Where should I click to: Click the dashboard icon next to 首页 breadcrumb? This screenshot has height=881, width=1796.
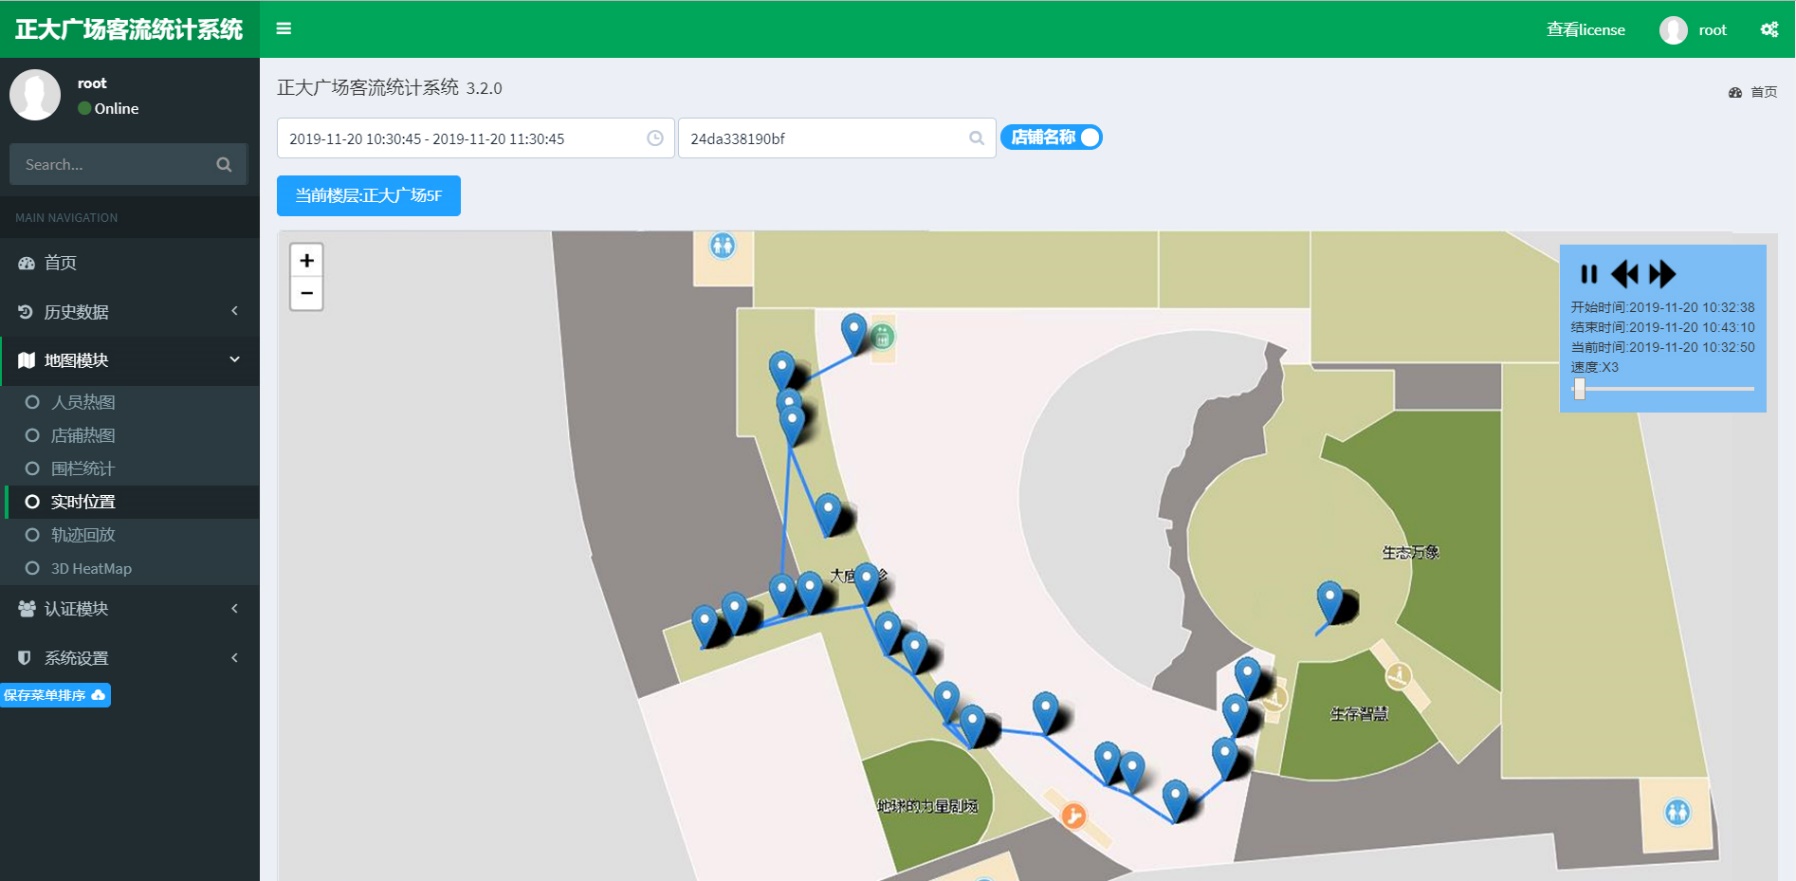(1735, 92)
